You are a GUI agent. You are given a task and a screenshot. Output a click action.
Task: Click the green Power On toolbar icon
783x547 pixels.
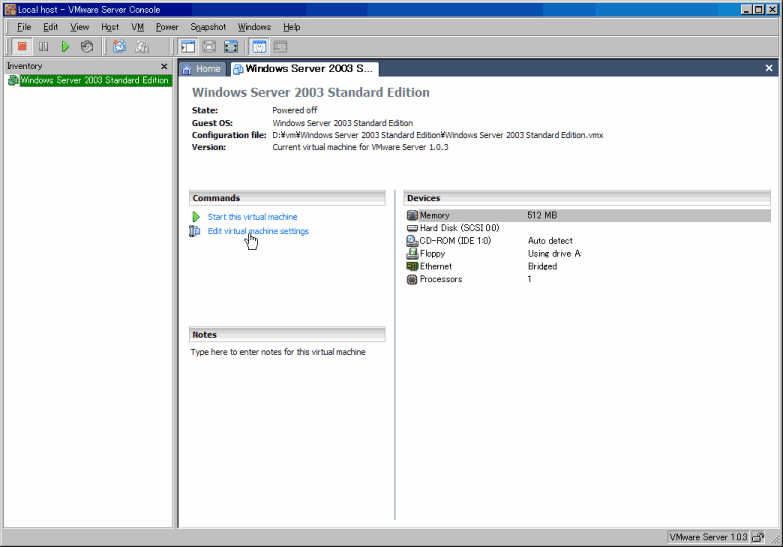(x=65, y=47)
